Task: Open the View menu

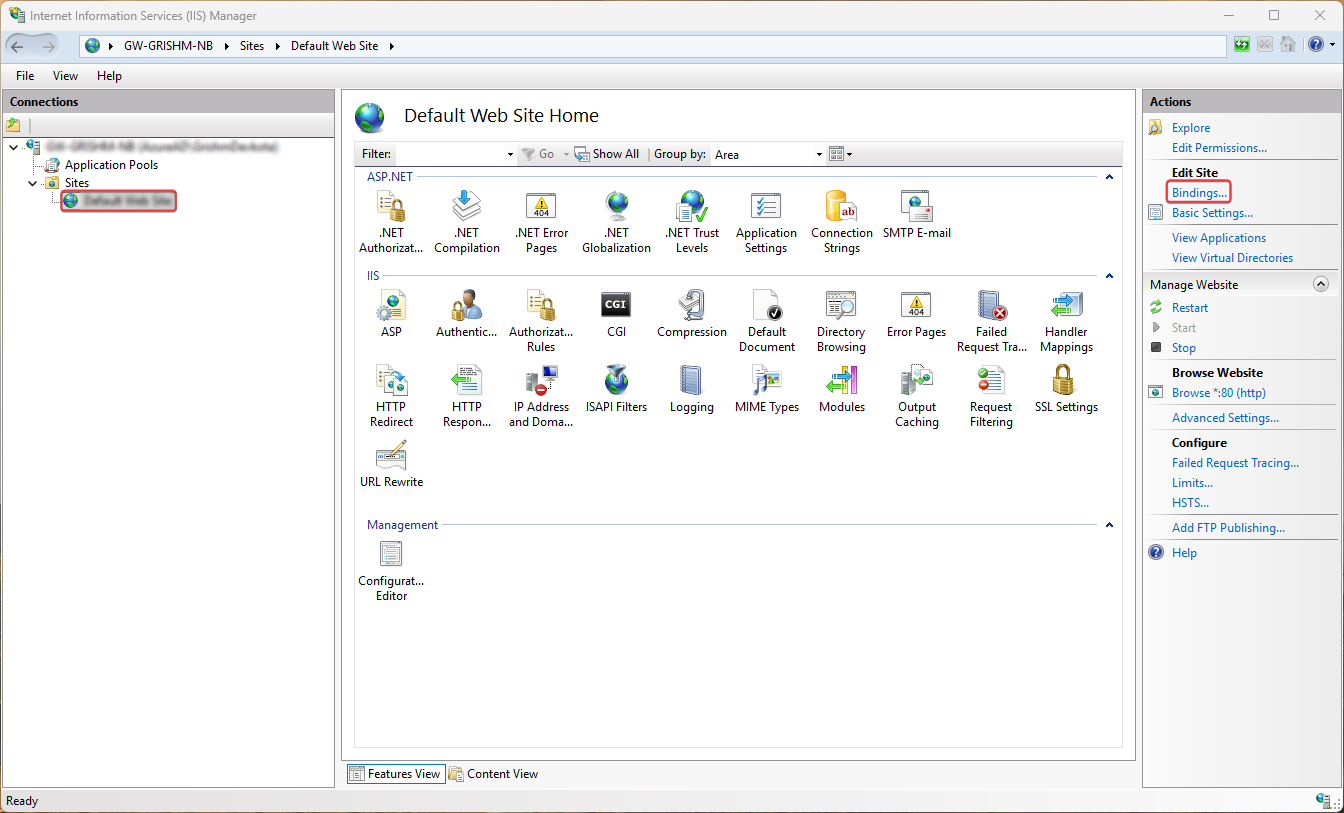Action: click(x=65, y=76)
